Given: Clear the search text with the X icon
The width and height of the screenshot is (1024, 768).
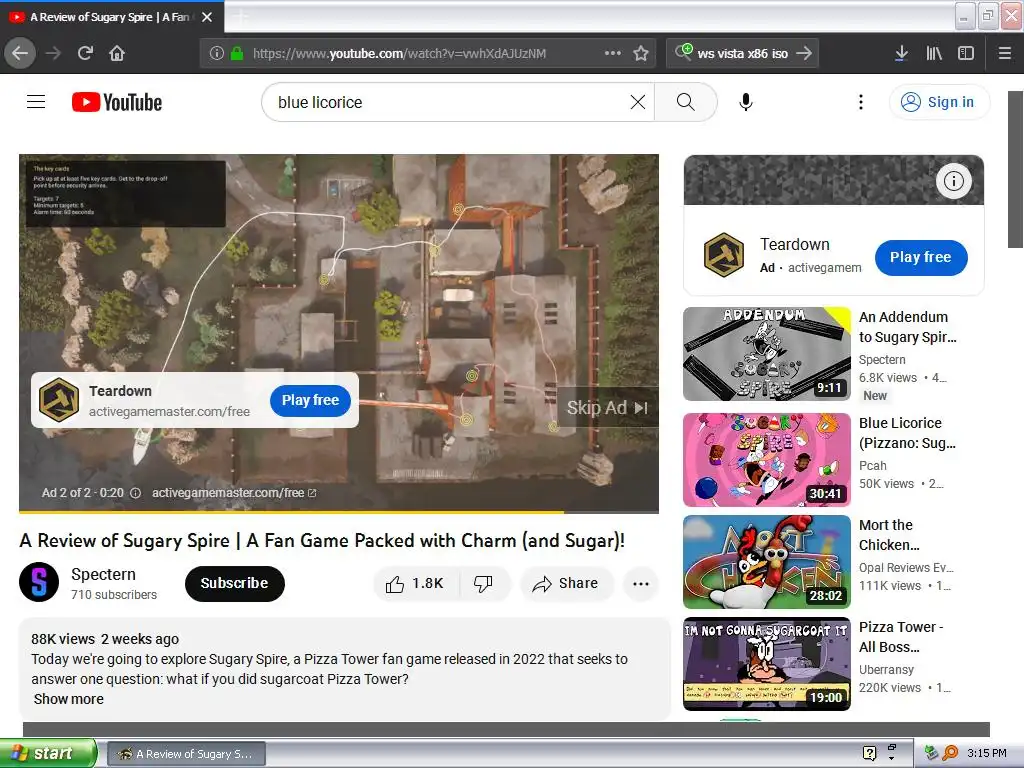Looking at the screenshot, I should click(x=638, y=102).
